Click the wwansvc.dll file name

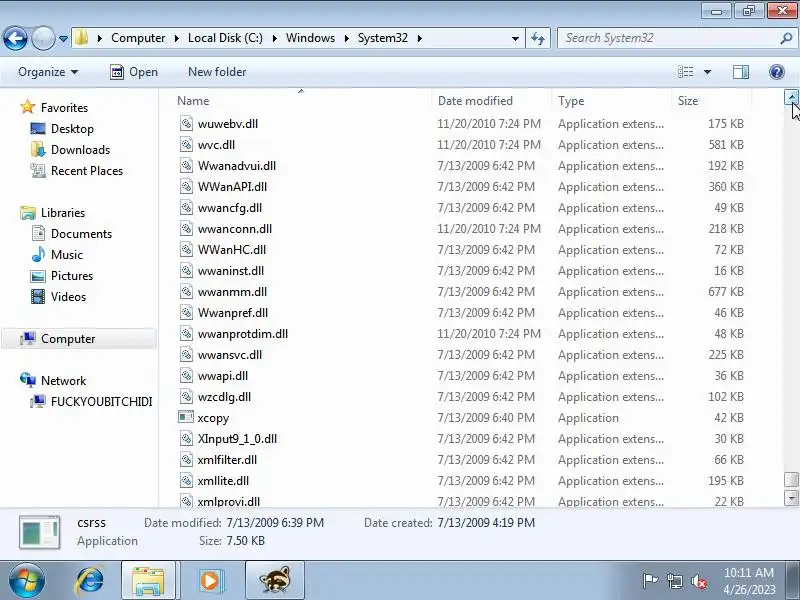(230, 355)
